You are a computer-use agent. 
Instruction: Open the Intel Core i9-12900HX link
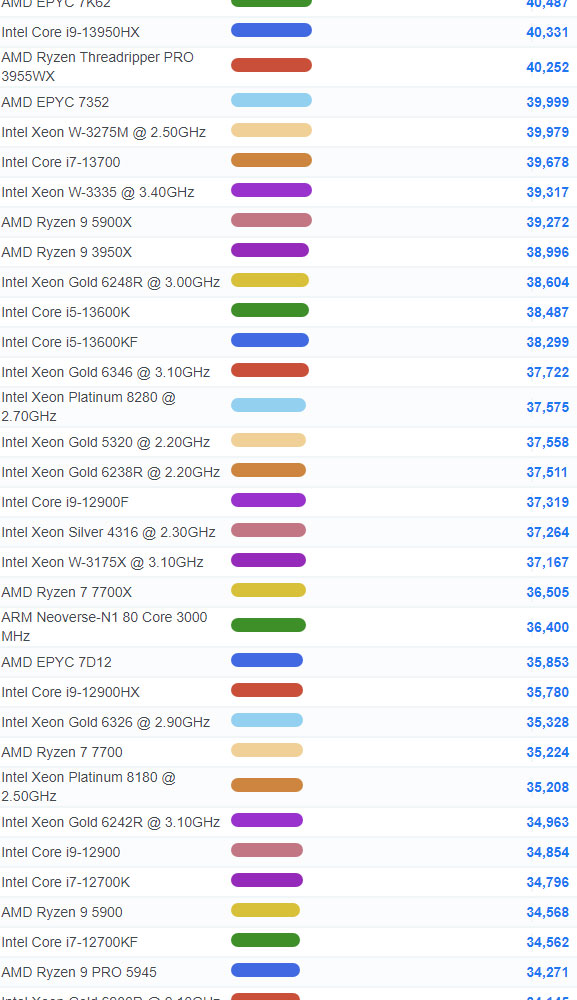point(70,692)
